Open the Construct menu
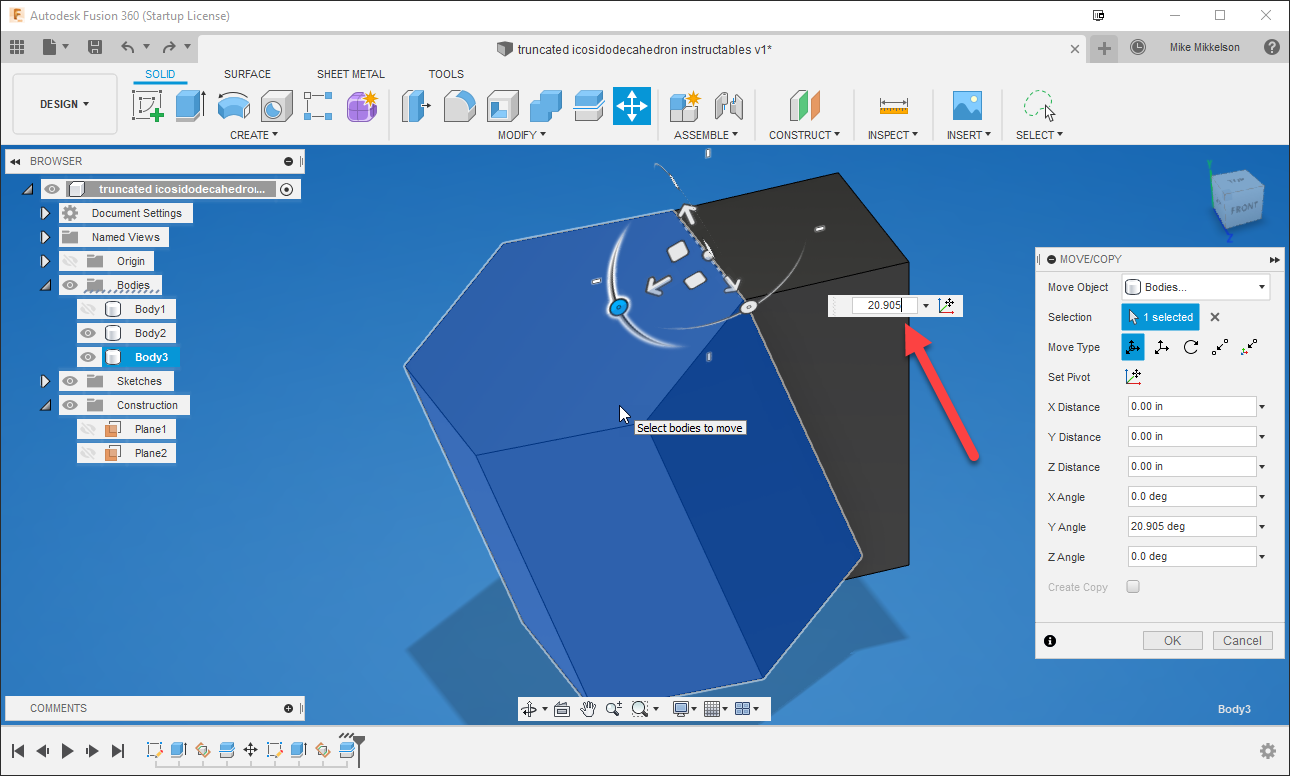 pyautogui.click(x=805, y=134)
